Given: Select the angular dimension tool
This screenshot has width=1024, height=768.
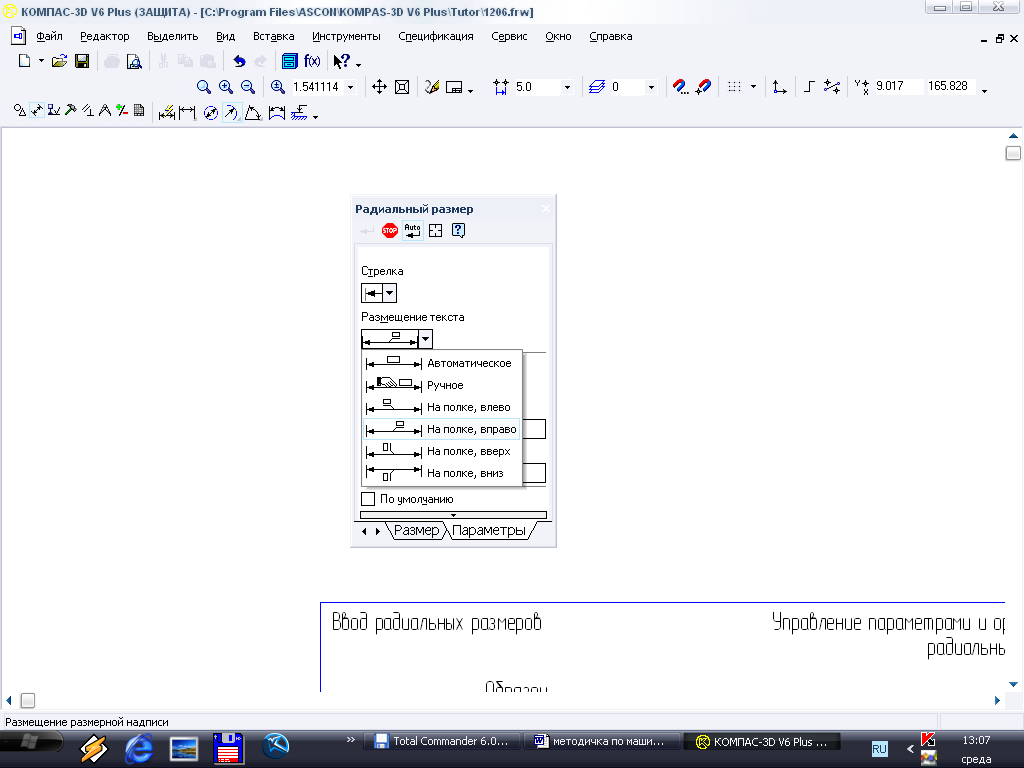Looking at the screenshot, I should (253, 113).
